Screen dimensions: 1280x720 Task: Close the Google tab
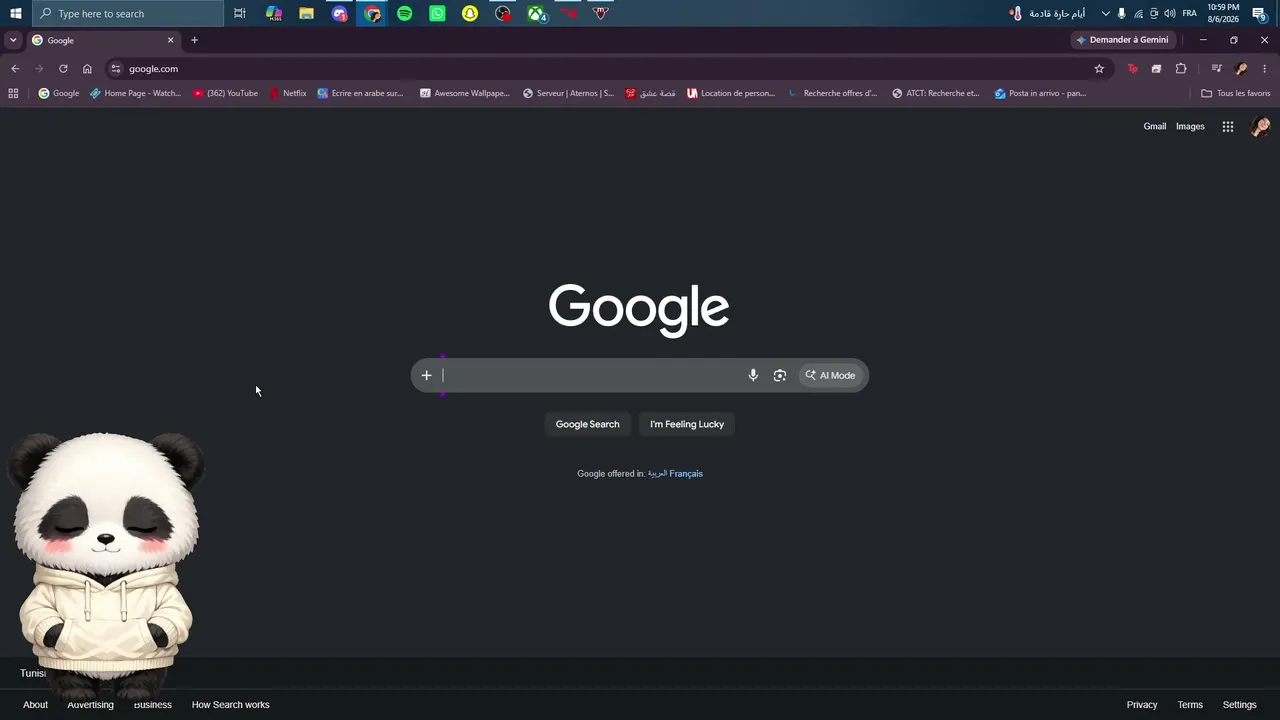pyautogui.click(x=170, y=40)
